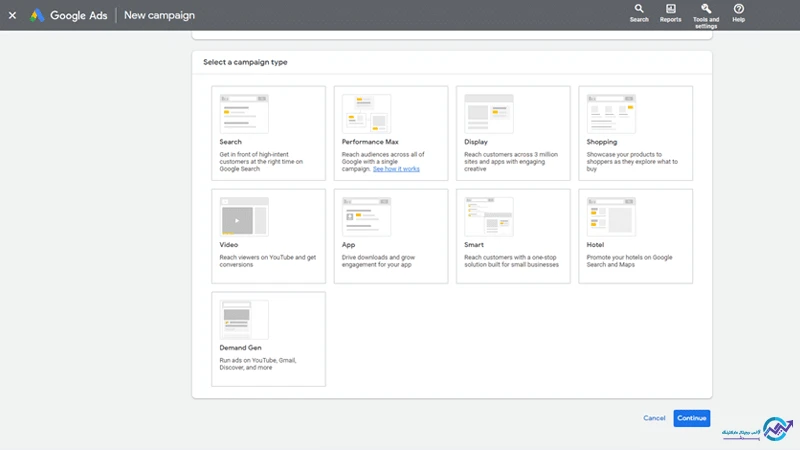The image size is (800, 450).
Task: Click the Cancel link
Action: pyautogui.click(x=654, y=418)
